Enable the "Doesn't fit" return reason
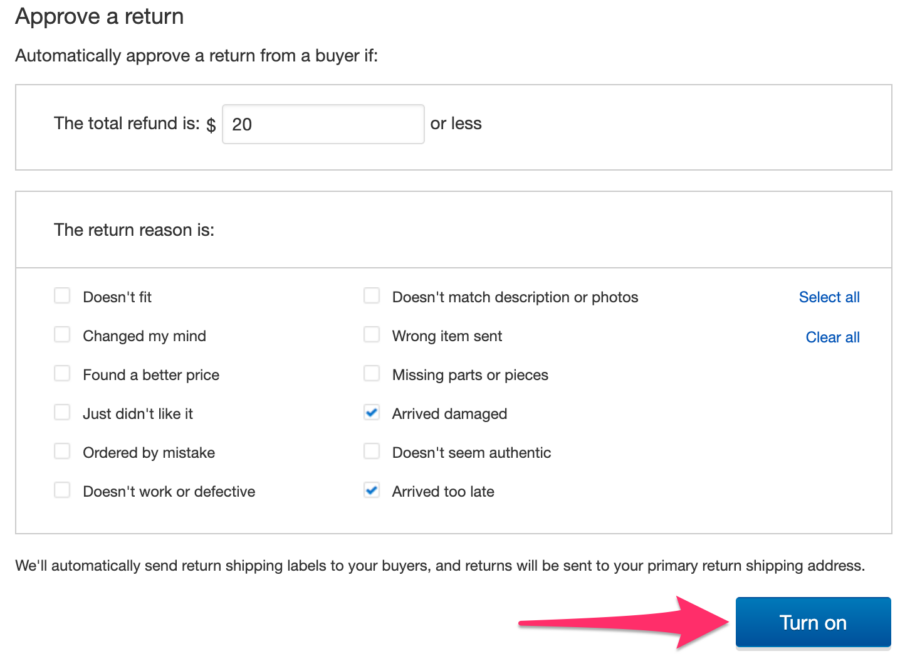900x661 pixels. (62, 296)
